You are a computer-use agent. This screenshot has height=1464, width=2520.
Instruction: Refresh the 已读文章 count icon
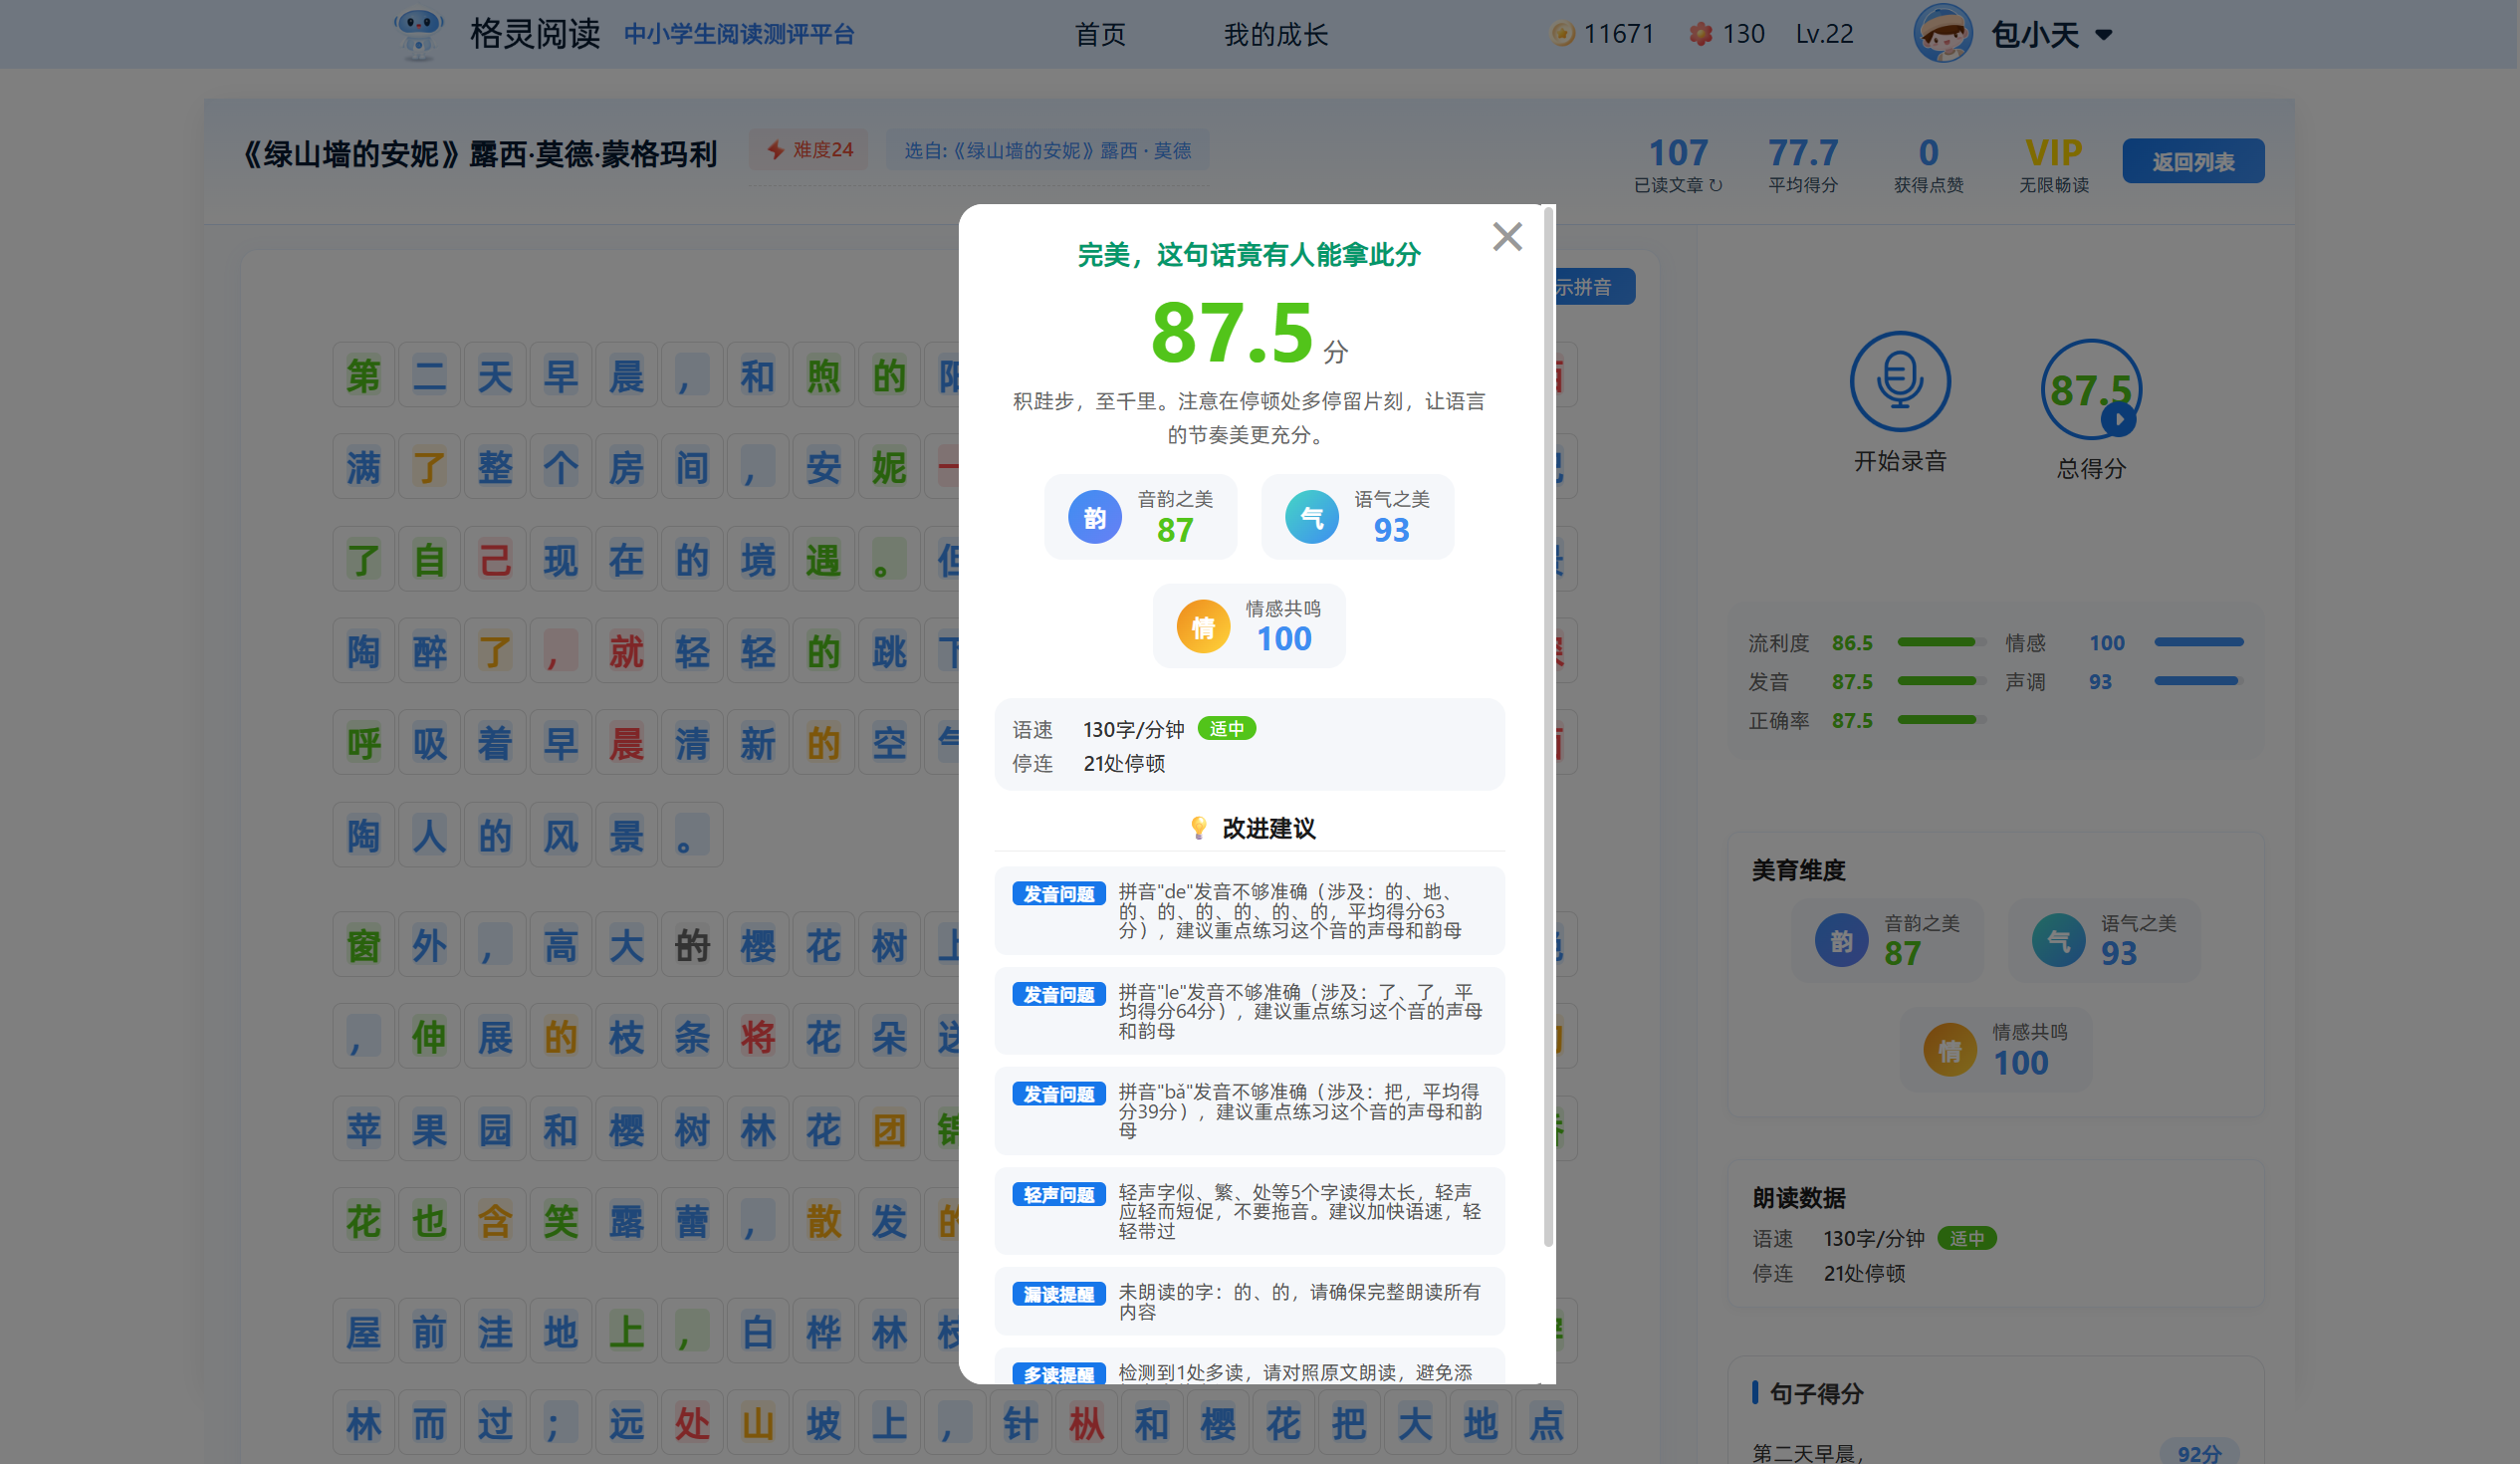[1716, 185]
